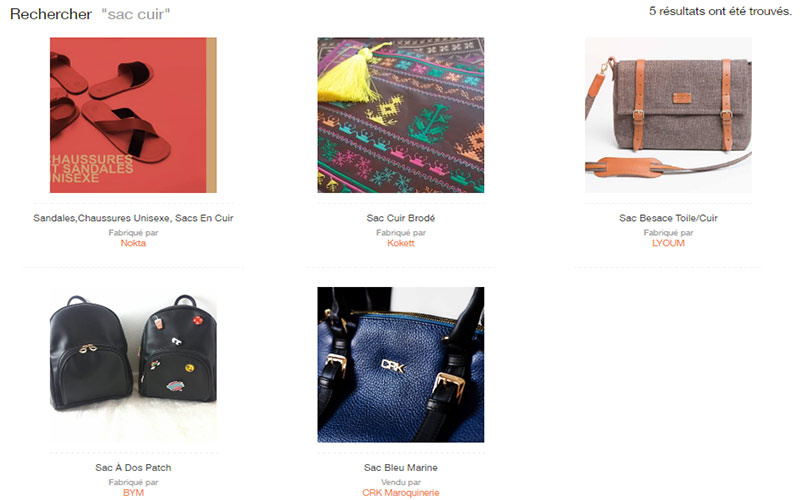The height and width of the screenshot is (500, 800).
Task: Click the Sac À Dos Patch title
Action: [x=133, y=467]
